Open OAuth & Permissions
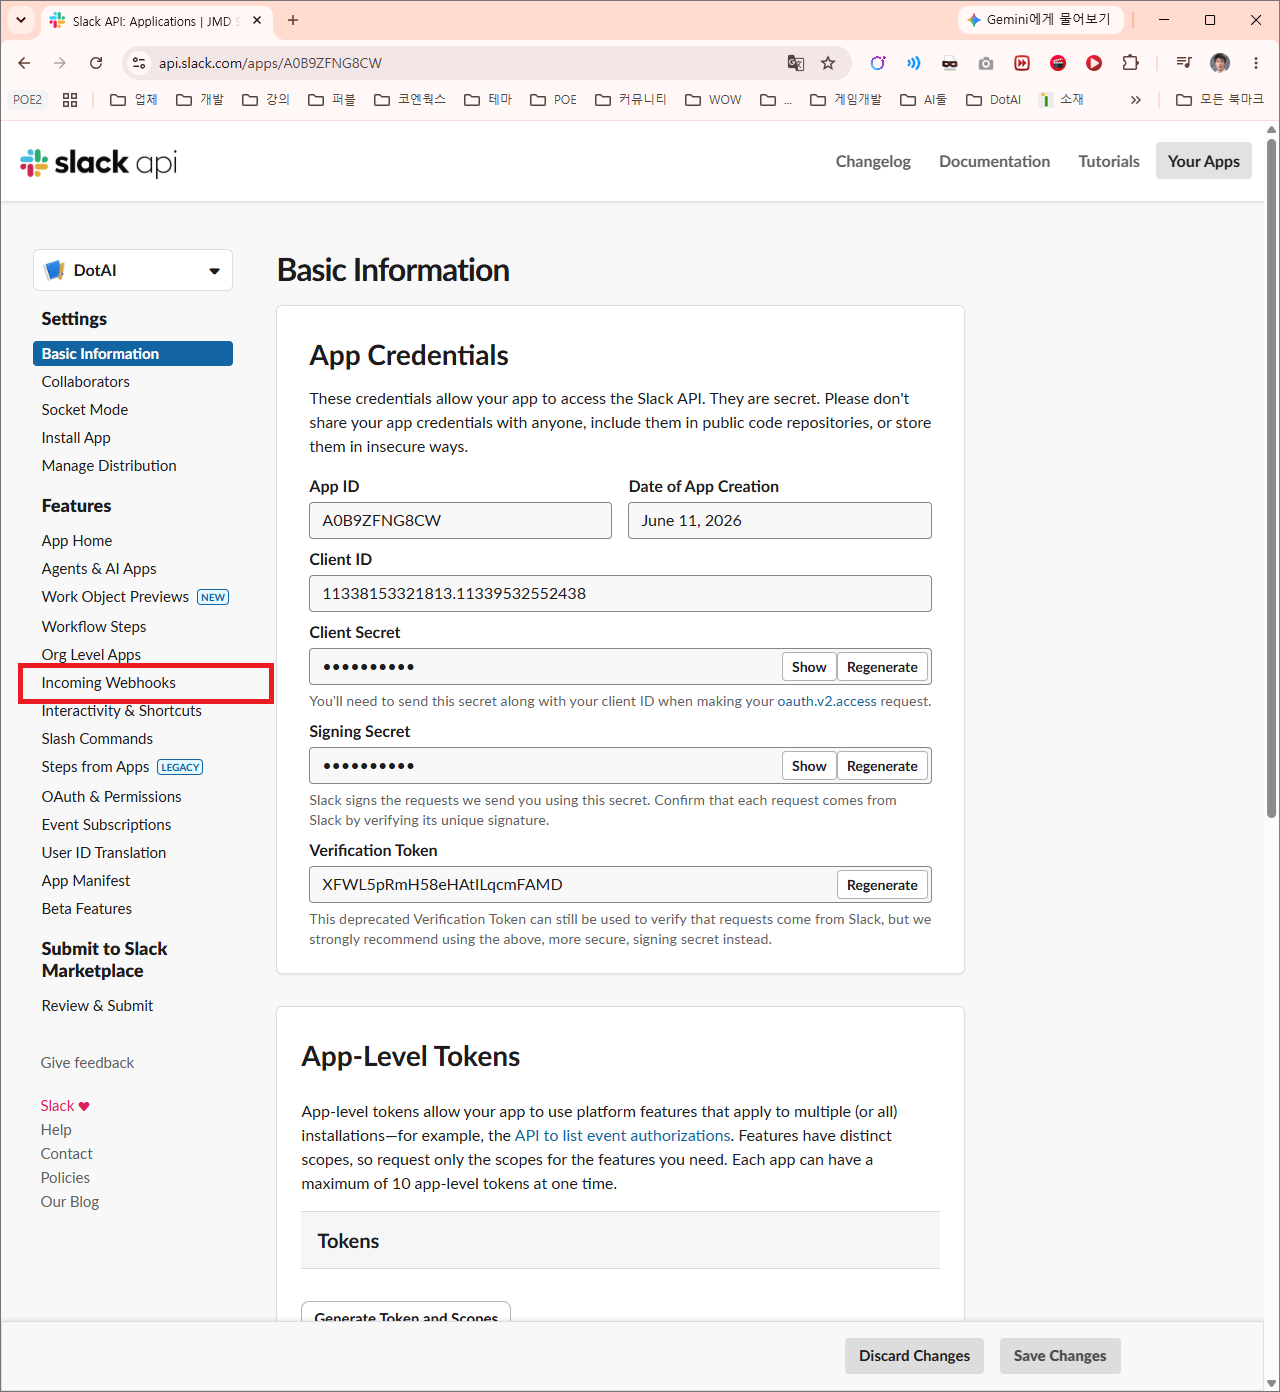This screenshot has height=1392, width=1280. coord(112,797)
